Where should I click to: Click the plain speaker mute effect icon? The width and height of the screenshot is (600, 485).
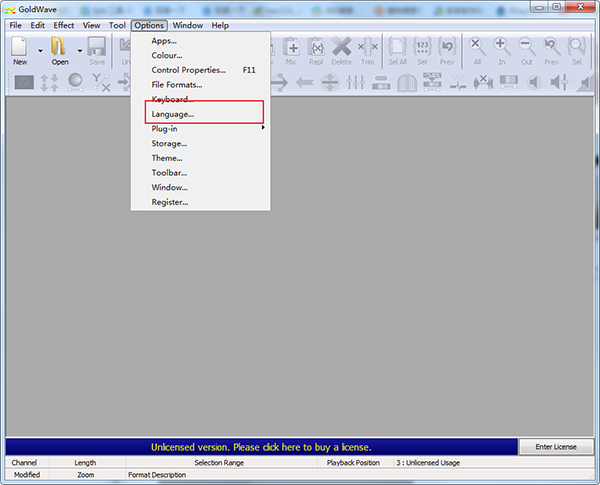[534, 82]
